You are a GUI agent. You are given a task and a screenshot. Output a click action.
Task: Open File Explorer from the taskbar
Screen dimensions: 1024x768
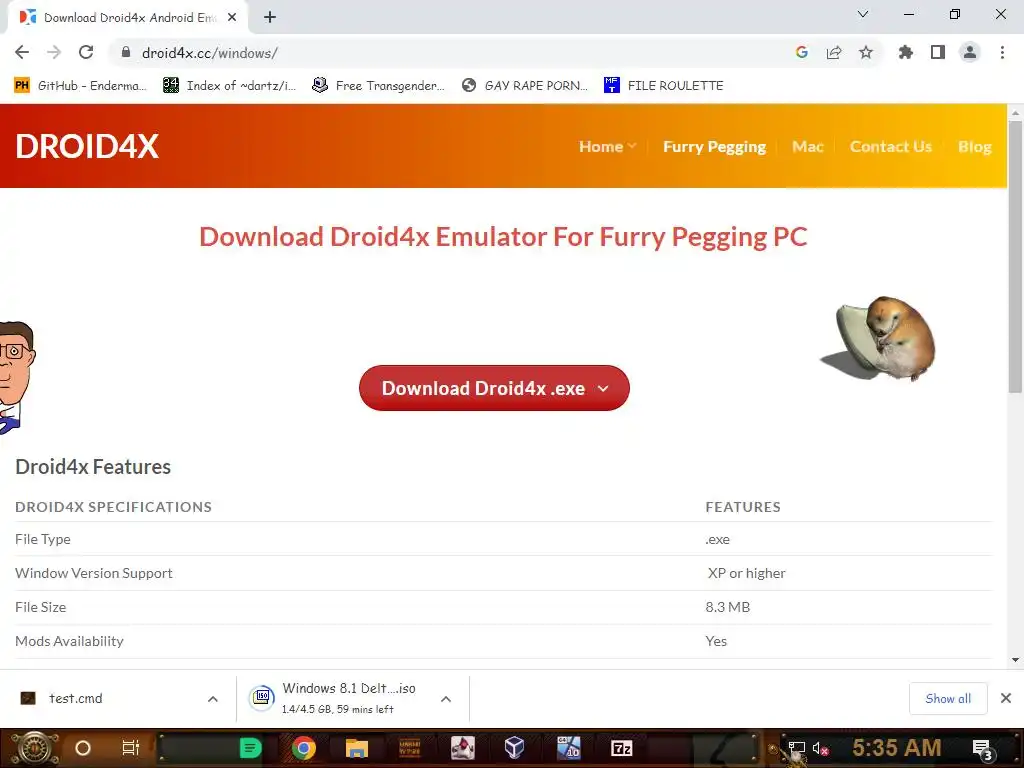pos(357,748)
